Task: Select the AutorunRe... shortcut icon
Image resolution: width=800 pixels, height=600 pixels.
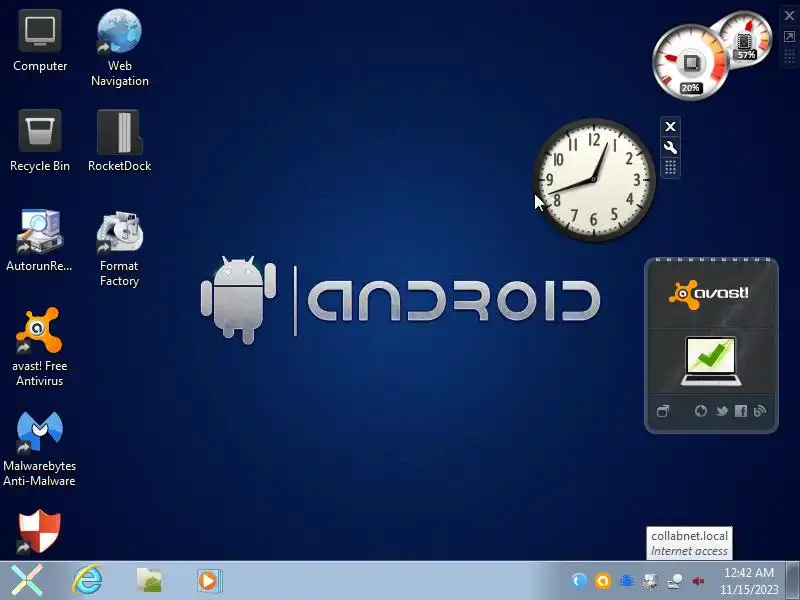Action: coord(39,240)
